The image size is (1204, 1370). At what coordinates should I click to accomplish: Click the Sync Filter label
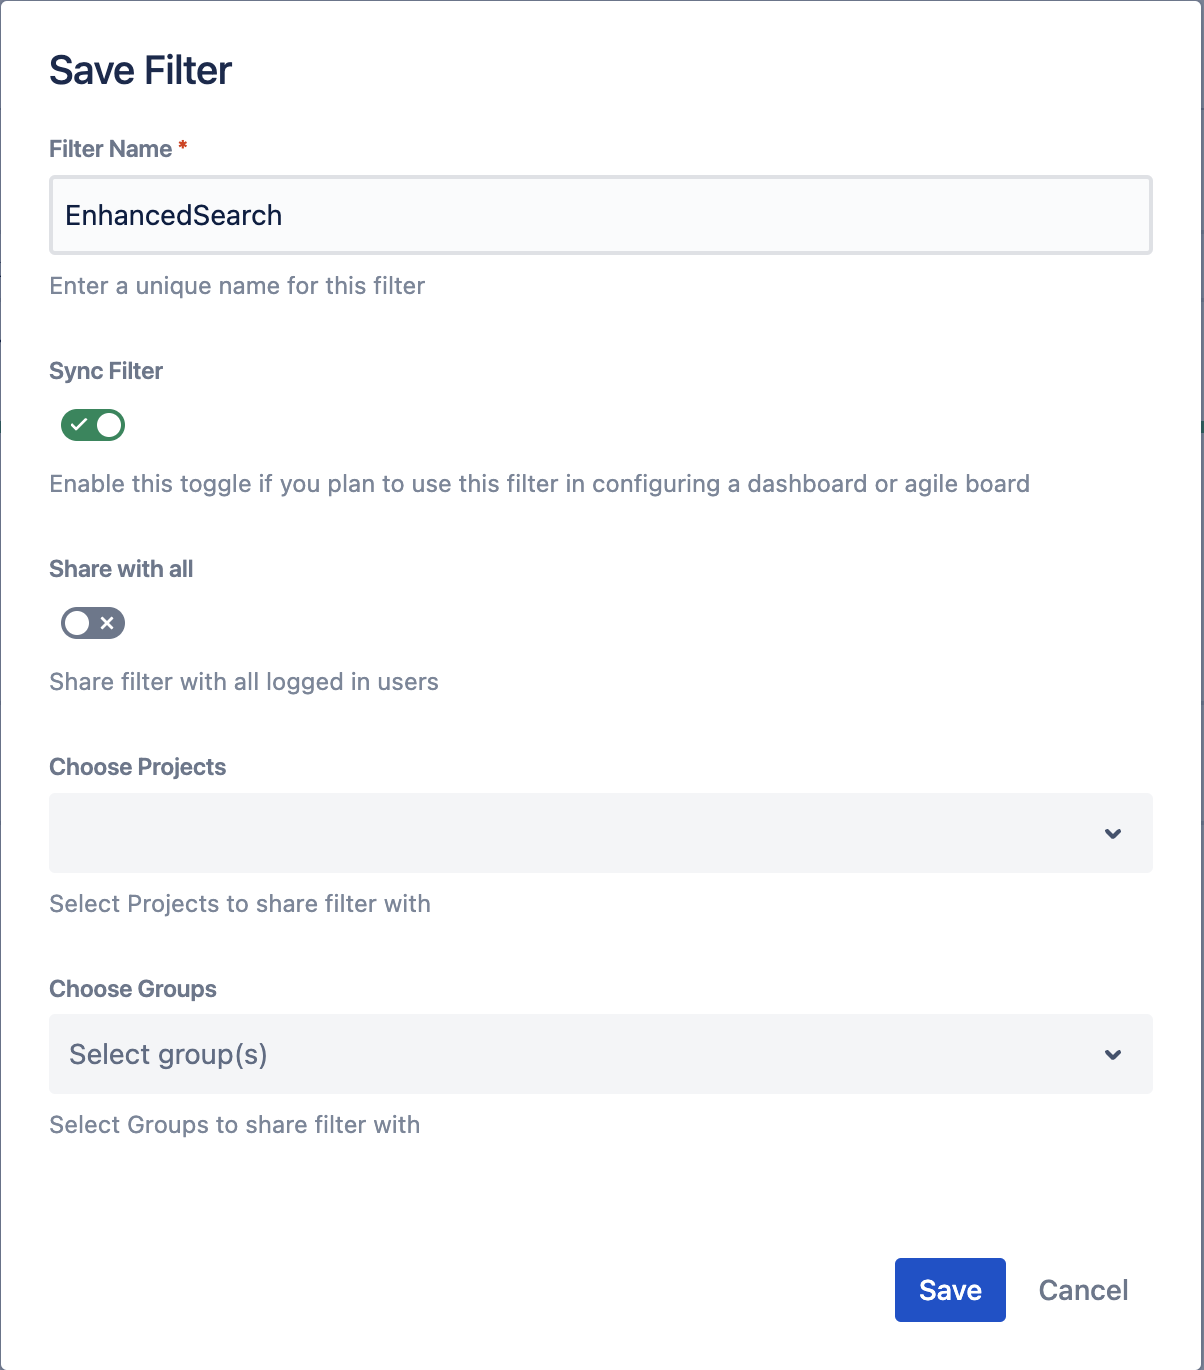106,371
